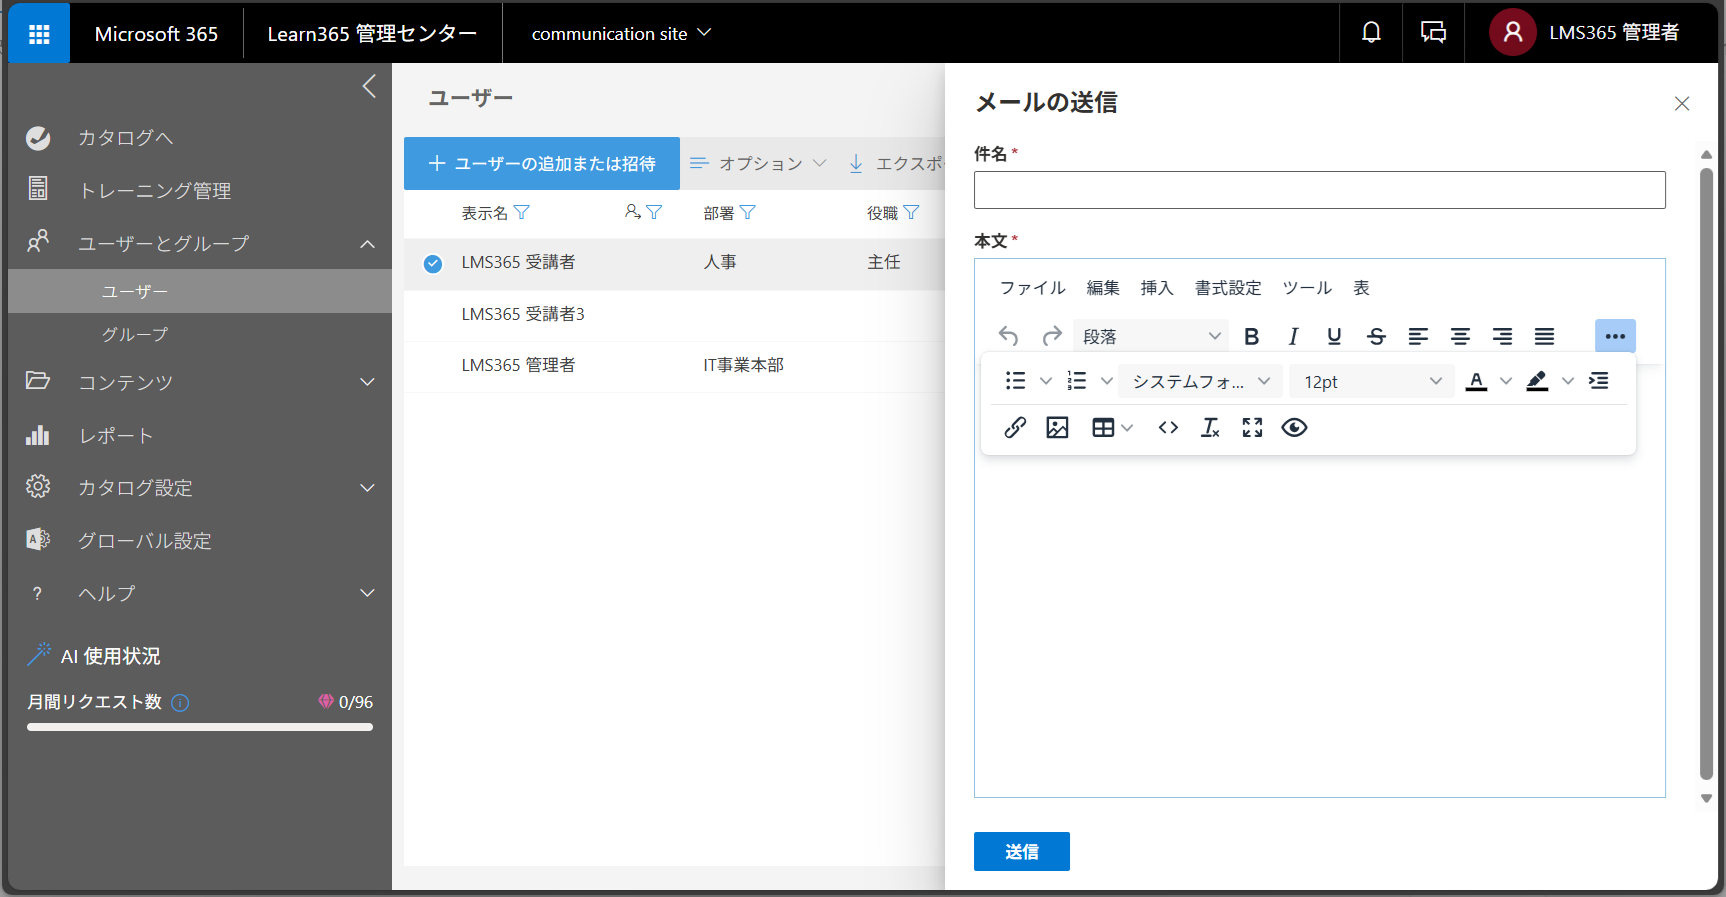Open source code view
This screenshot has width=1726, height=897.
click(1168, 428)
